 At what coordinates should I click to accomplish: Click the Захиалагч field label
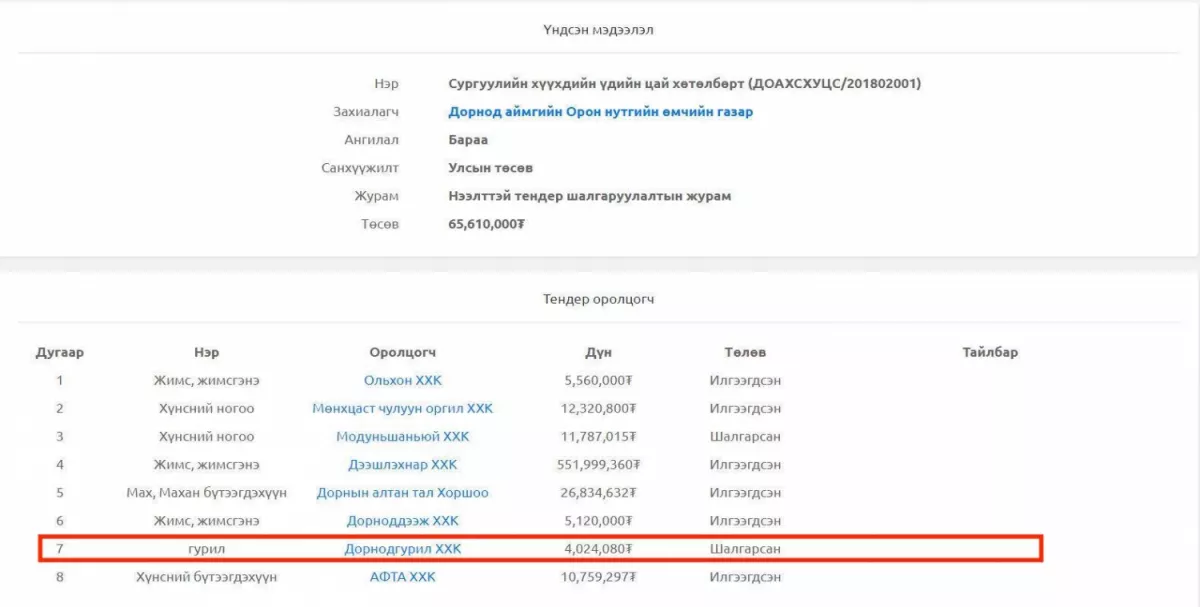coord(366,112)
